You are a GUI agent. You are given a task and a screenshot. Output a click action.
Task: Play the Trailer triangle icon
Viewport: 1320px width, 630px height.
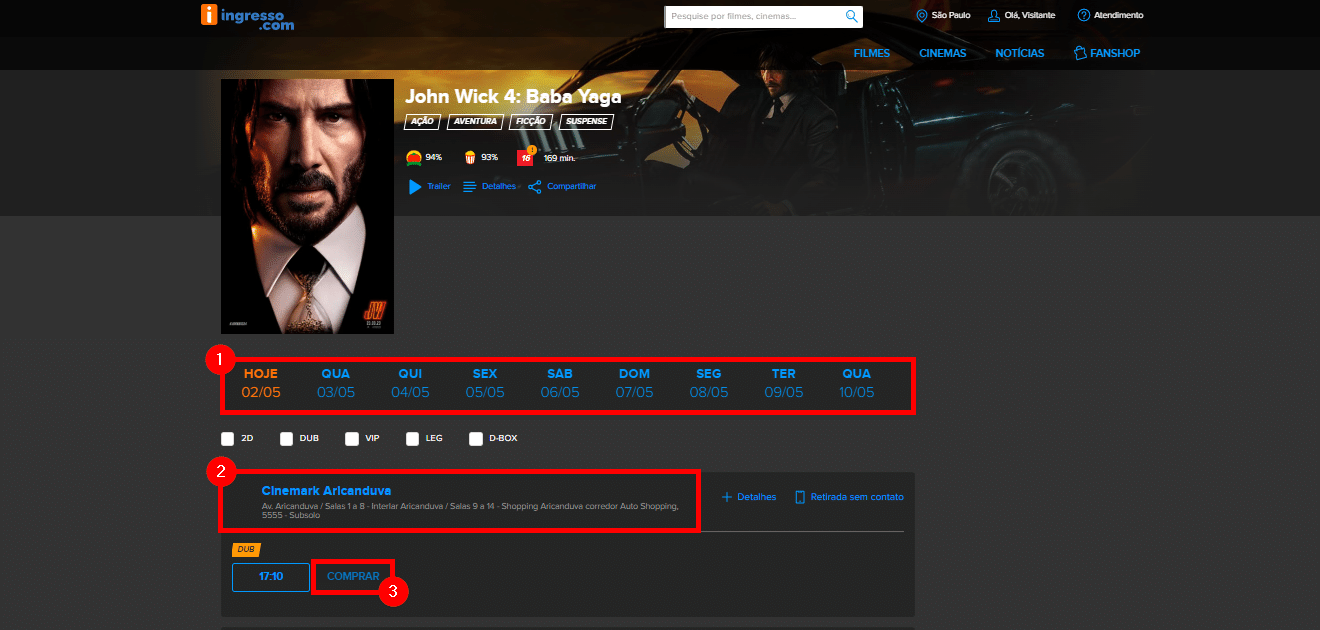pyautogui.click(x=415, y=186)
